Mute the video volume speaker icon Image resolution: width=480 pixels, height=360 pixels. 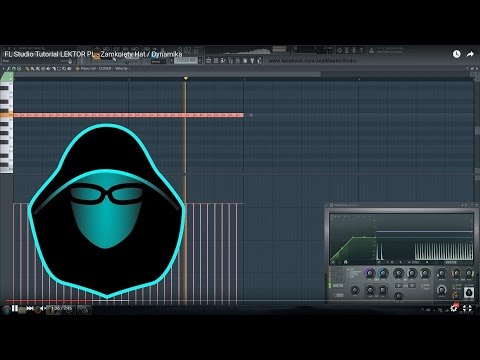[42, 309]
